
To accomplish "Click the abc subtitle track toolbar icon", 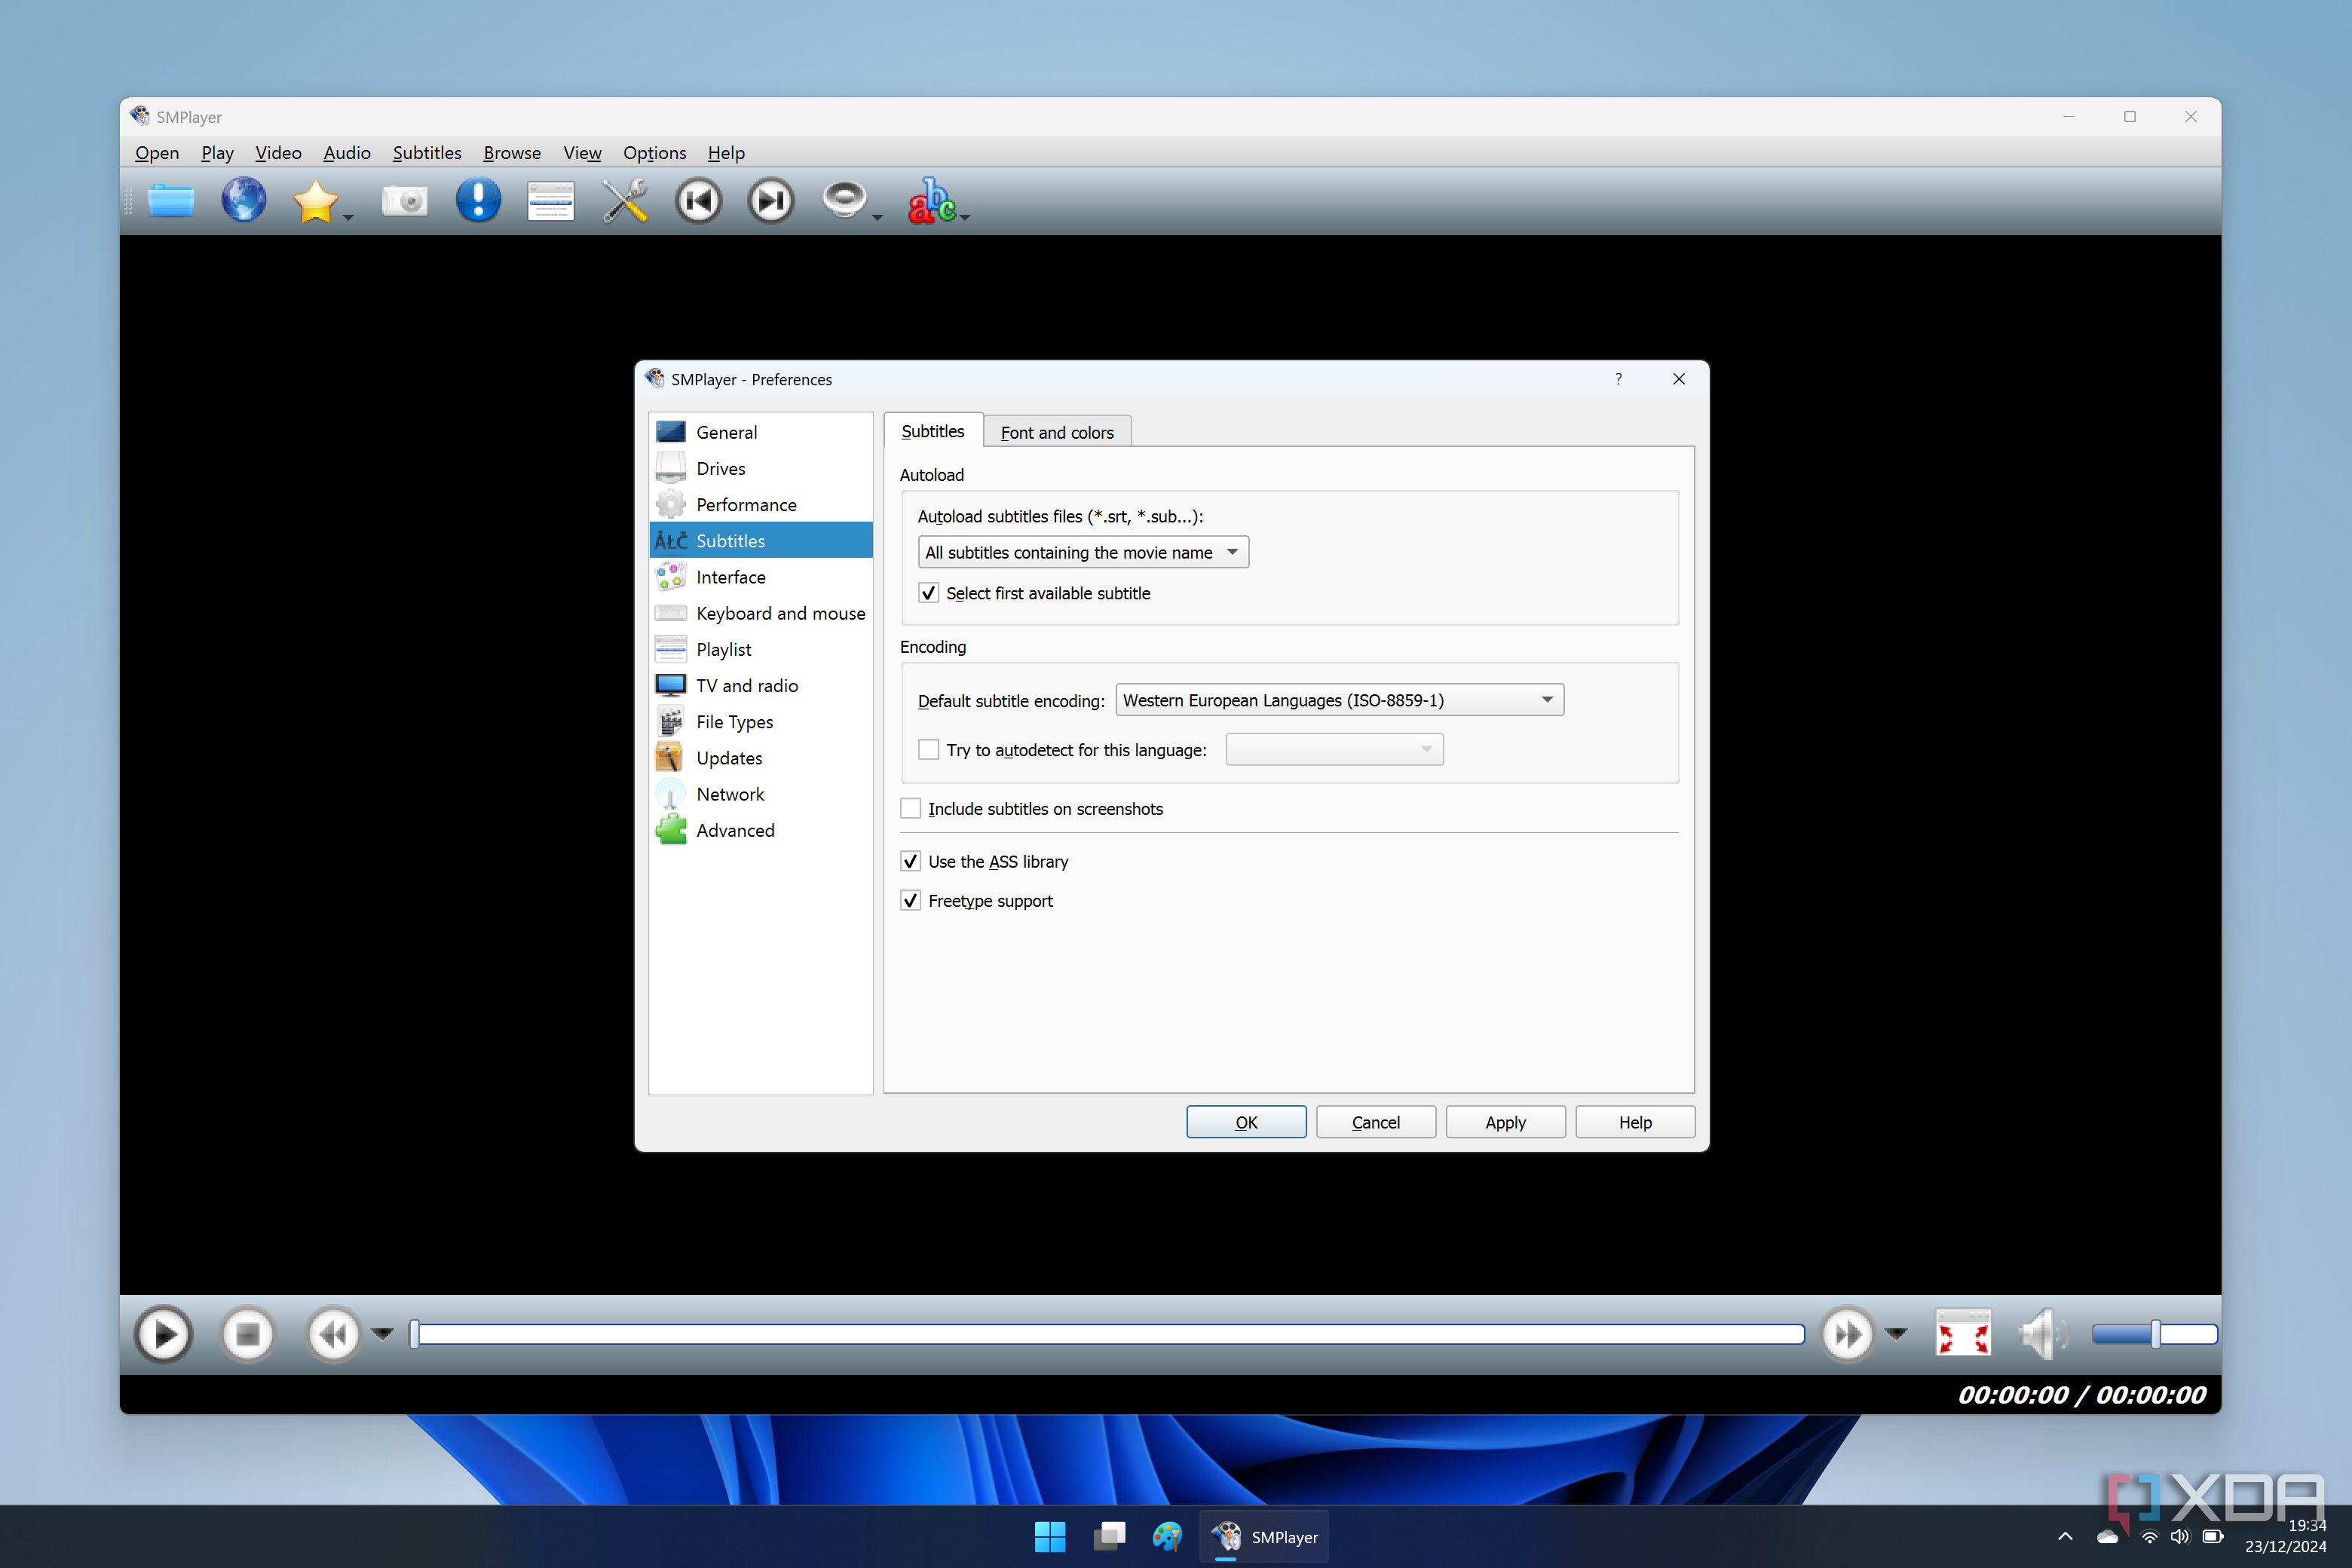I will coord(932,201).
